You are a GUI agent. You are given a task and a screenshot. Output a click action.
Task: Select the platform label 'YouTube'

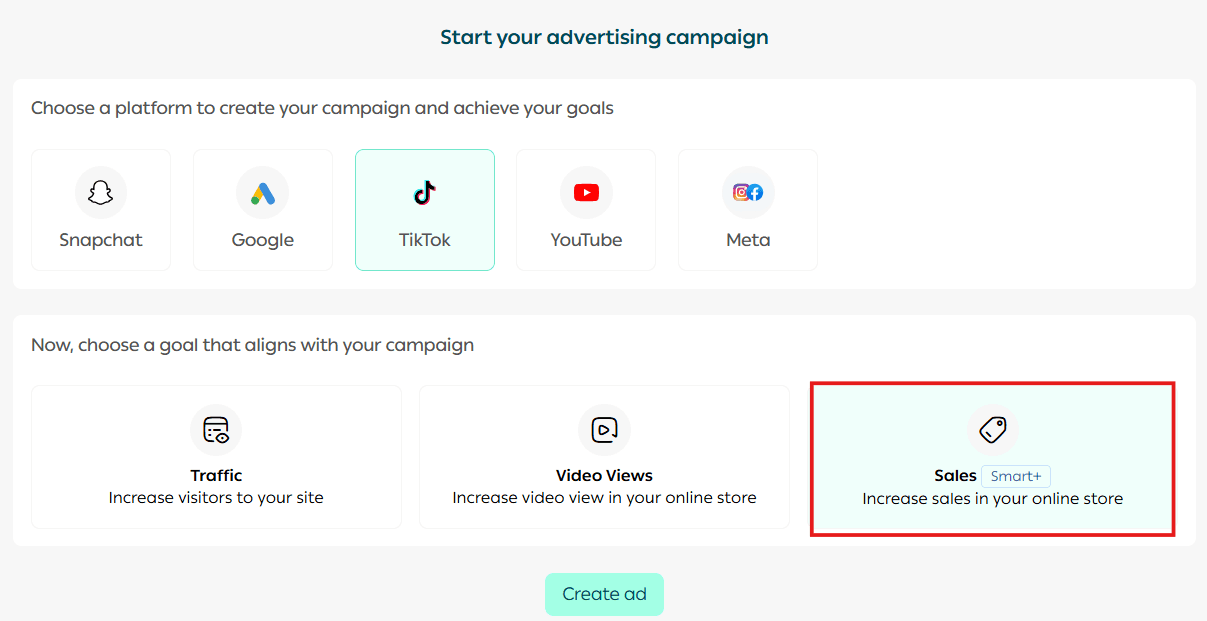pyautogui.click(x=586, y=240)
